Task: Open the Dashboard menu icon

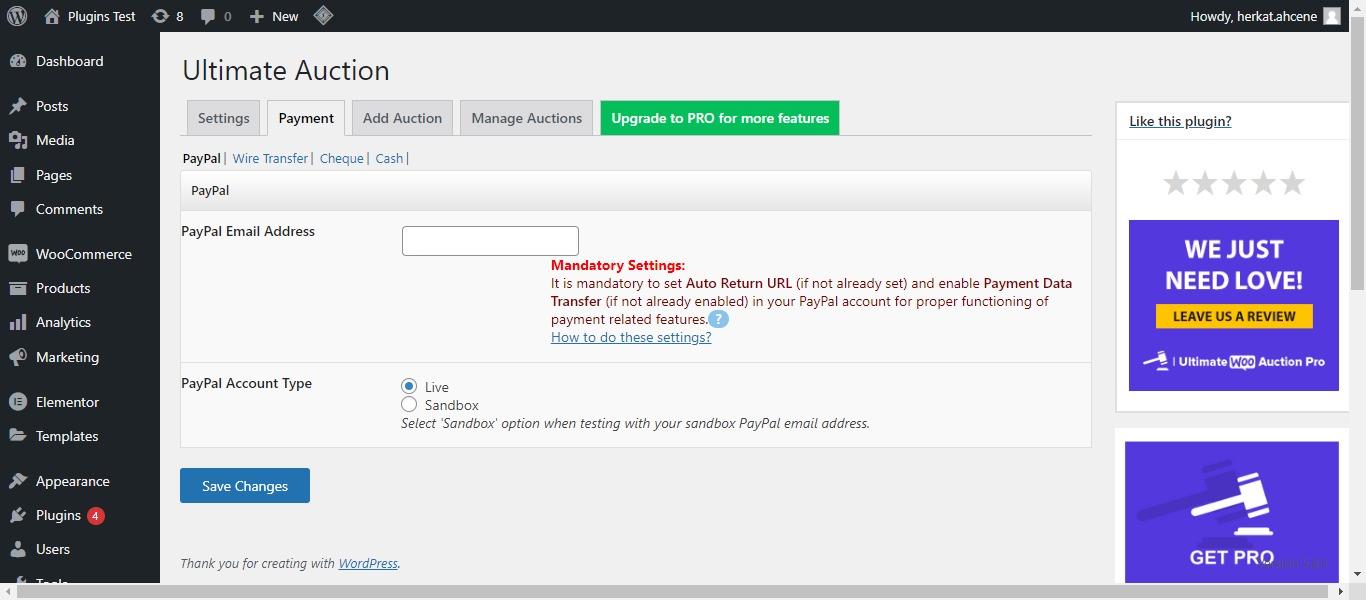Action: pos(17,61)
